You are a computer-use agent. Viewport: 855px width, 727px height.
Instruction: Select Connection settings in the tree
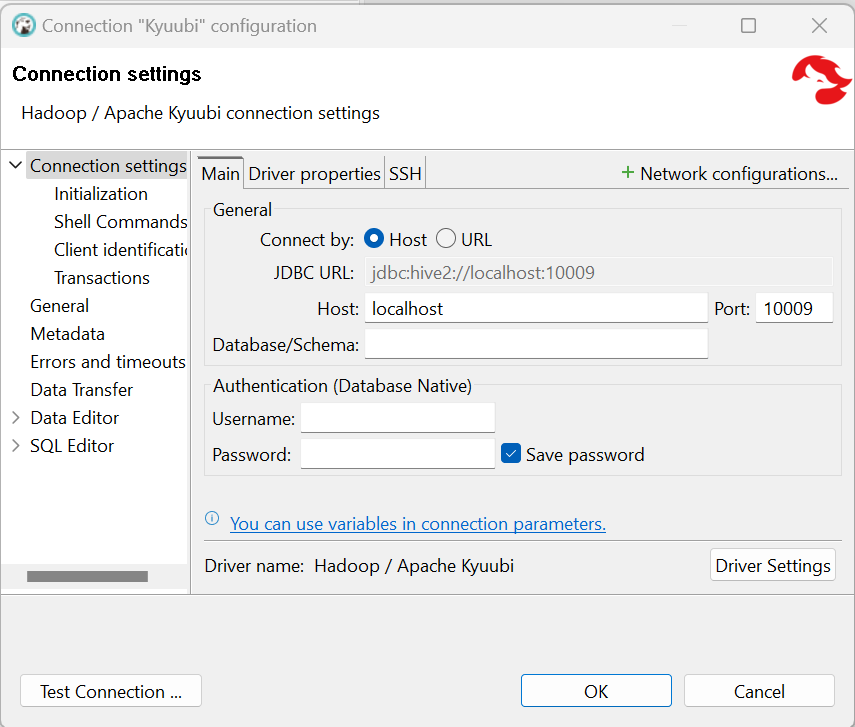(x=108, y=165)
